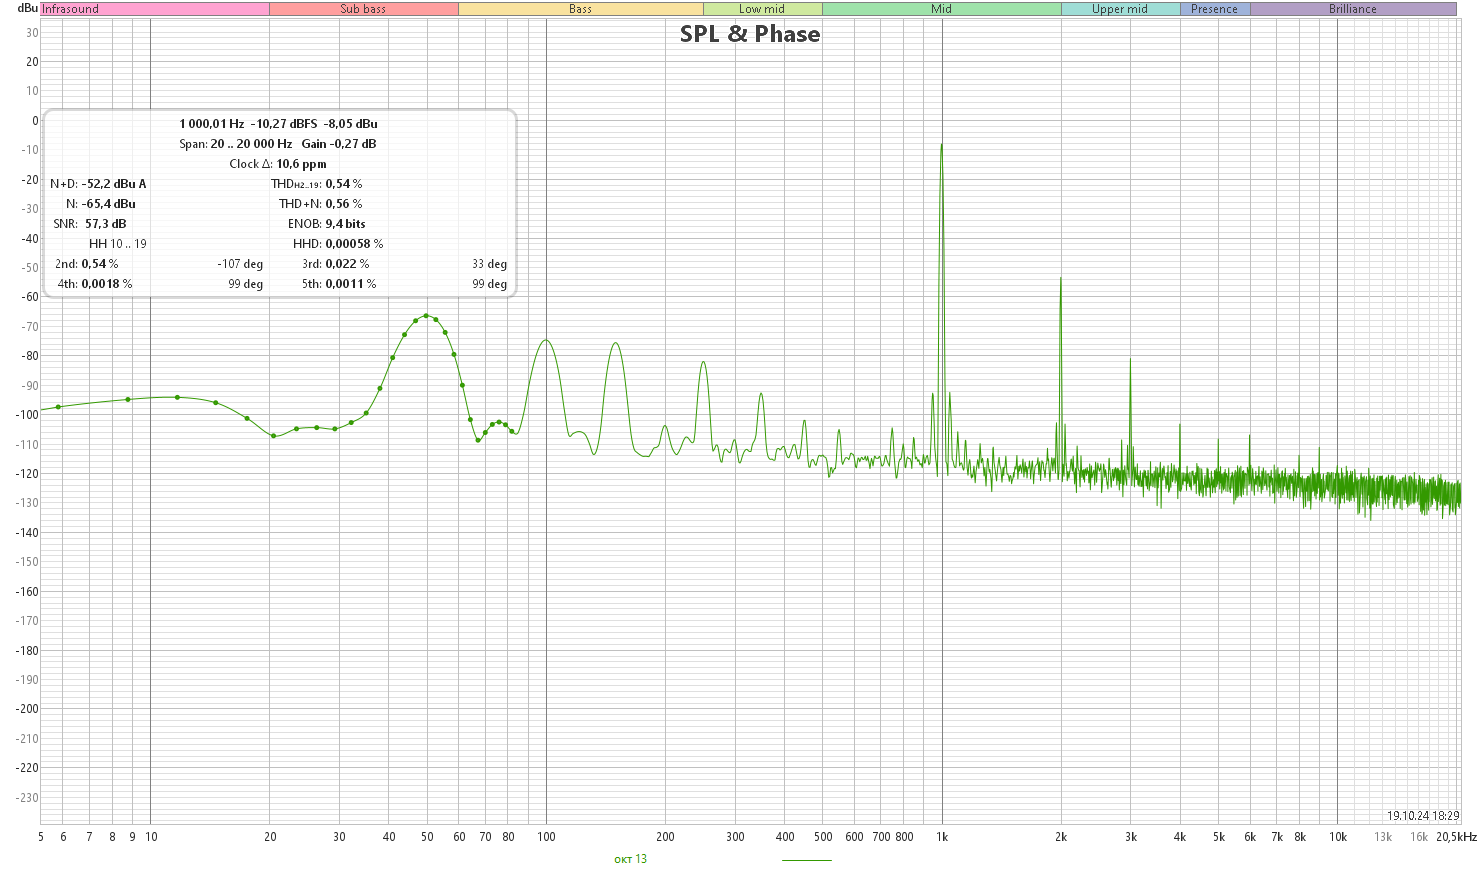Click the Bass band header
This screenshot has height=875, width=1481.
[581, 9]
